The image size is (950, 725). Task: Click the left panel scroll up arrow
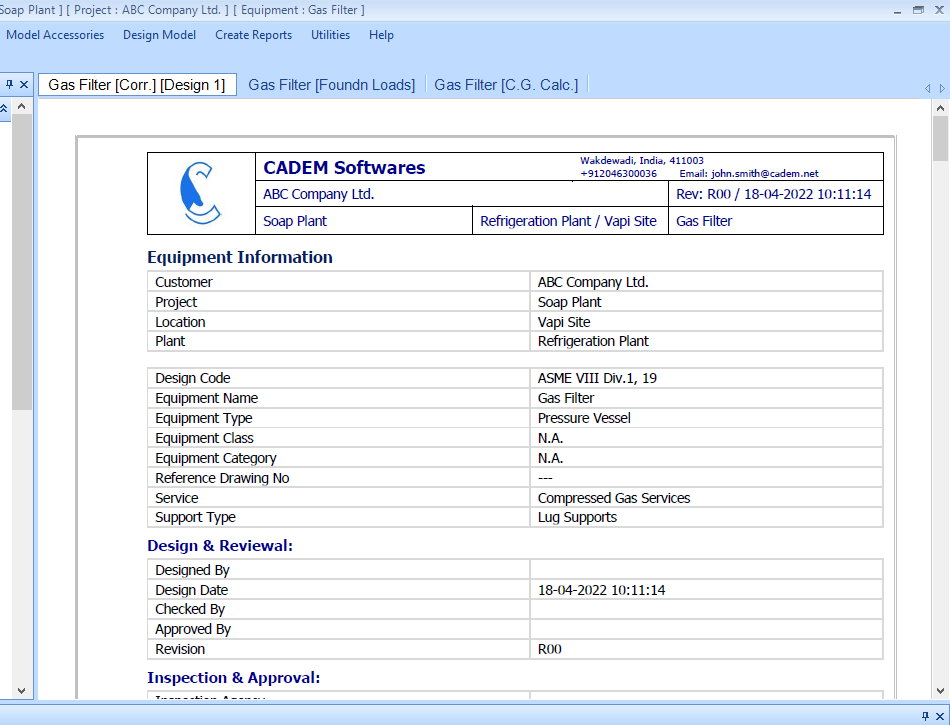(x=22, y=107)
